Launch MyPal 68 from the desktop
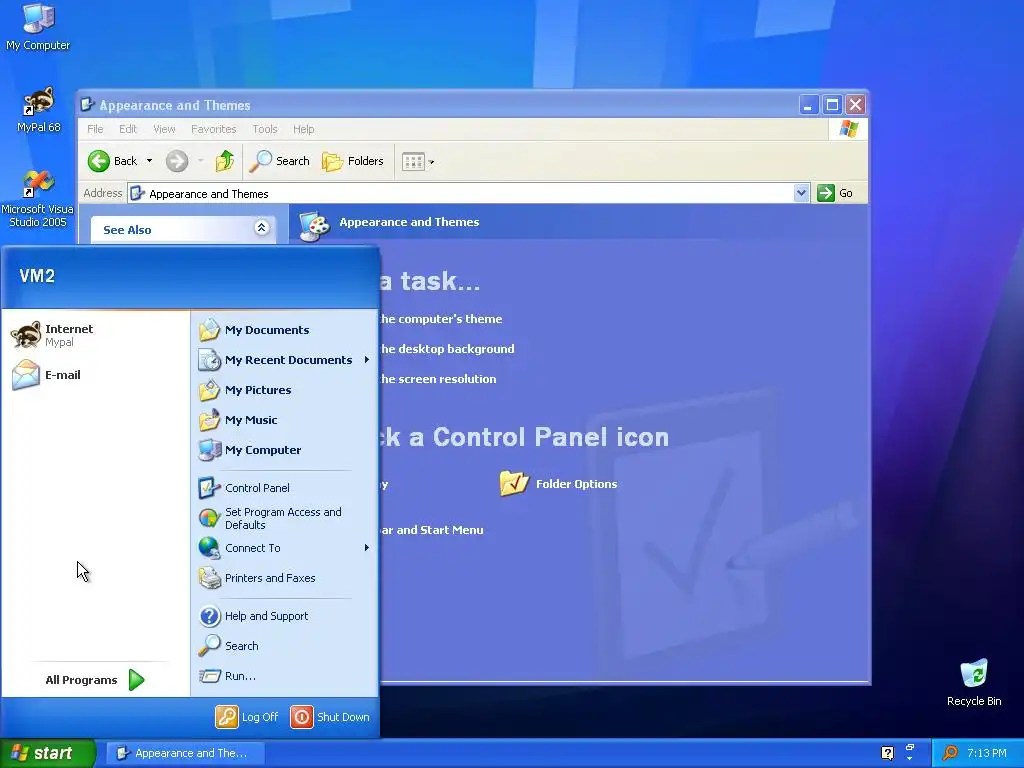 (38, 110)
